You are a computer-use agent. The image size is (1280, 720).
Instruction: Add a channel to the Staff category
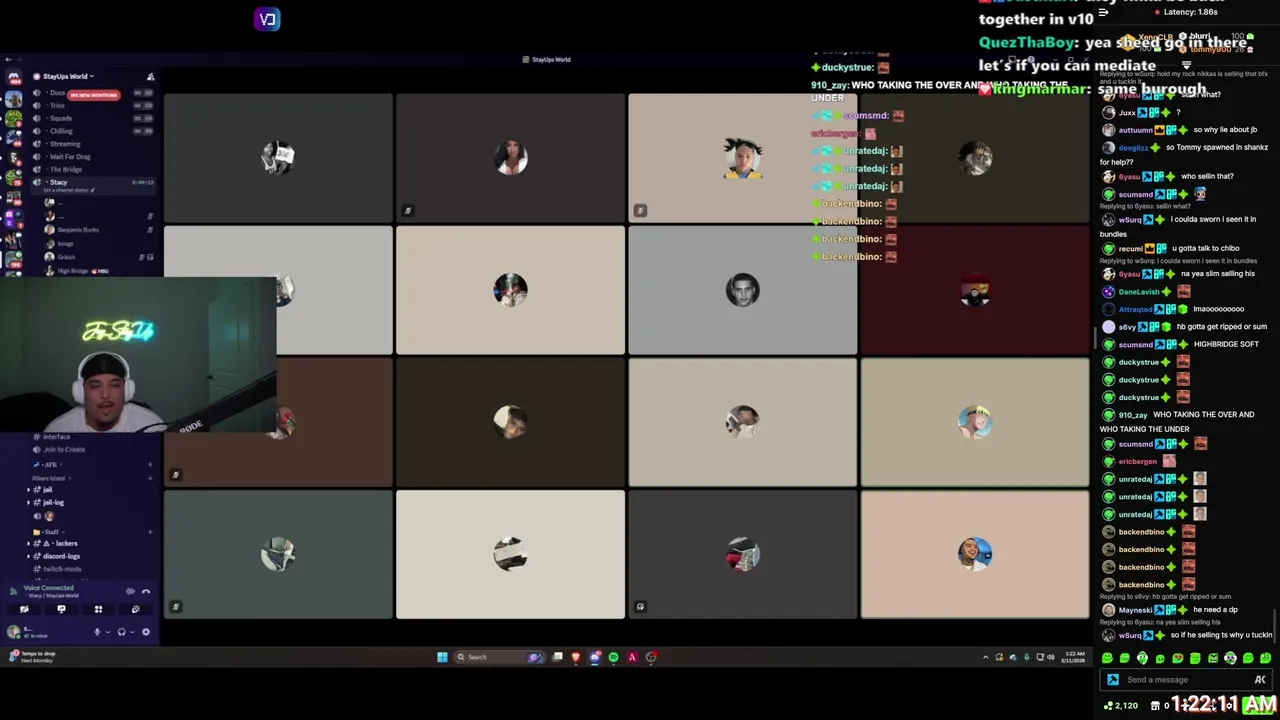[x=150, y=532]
